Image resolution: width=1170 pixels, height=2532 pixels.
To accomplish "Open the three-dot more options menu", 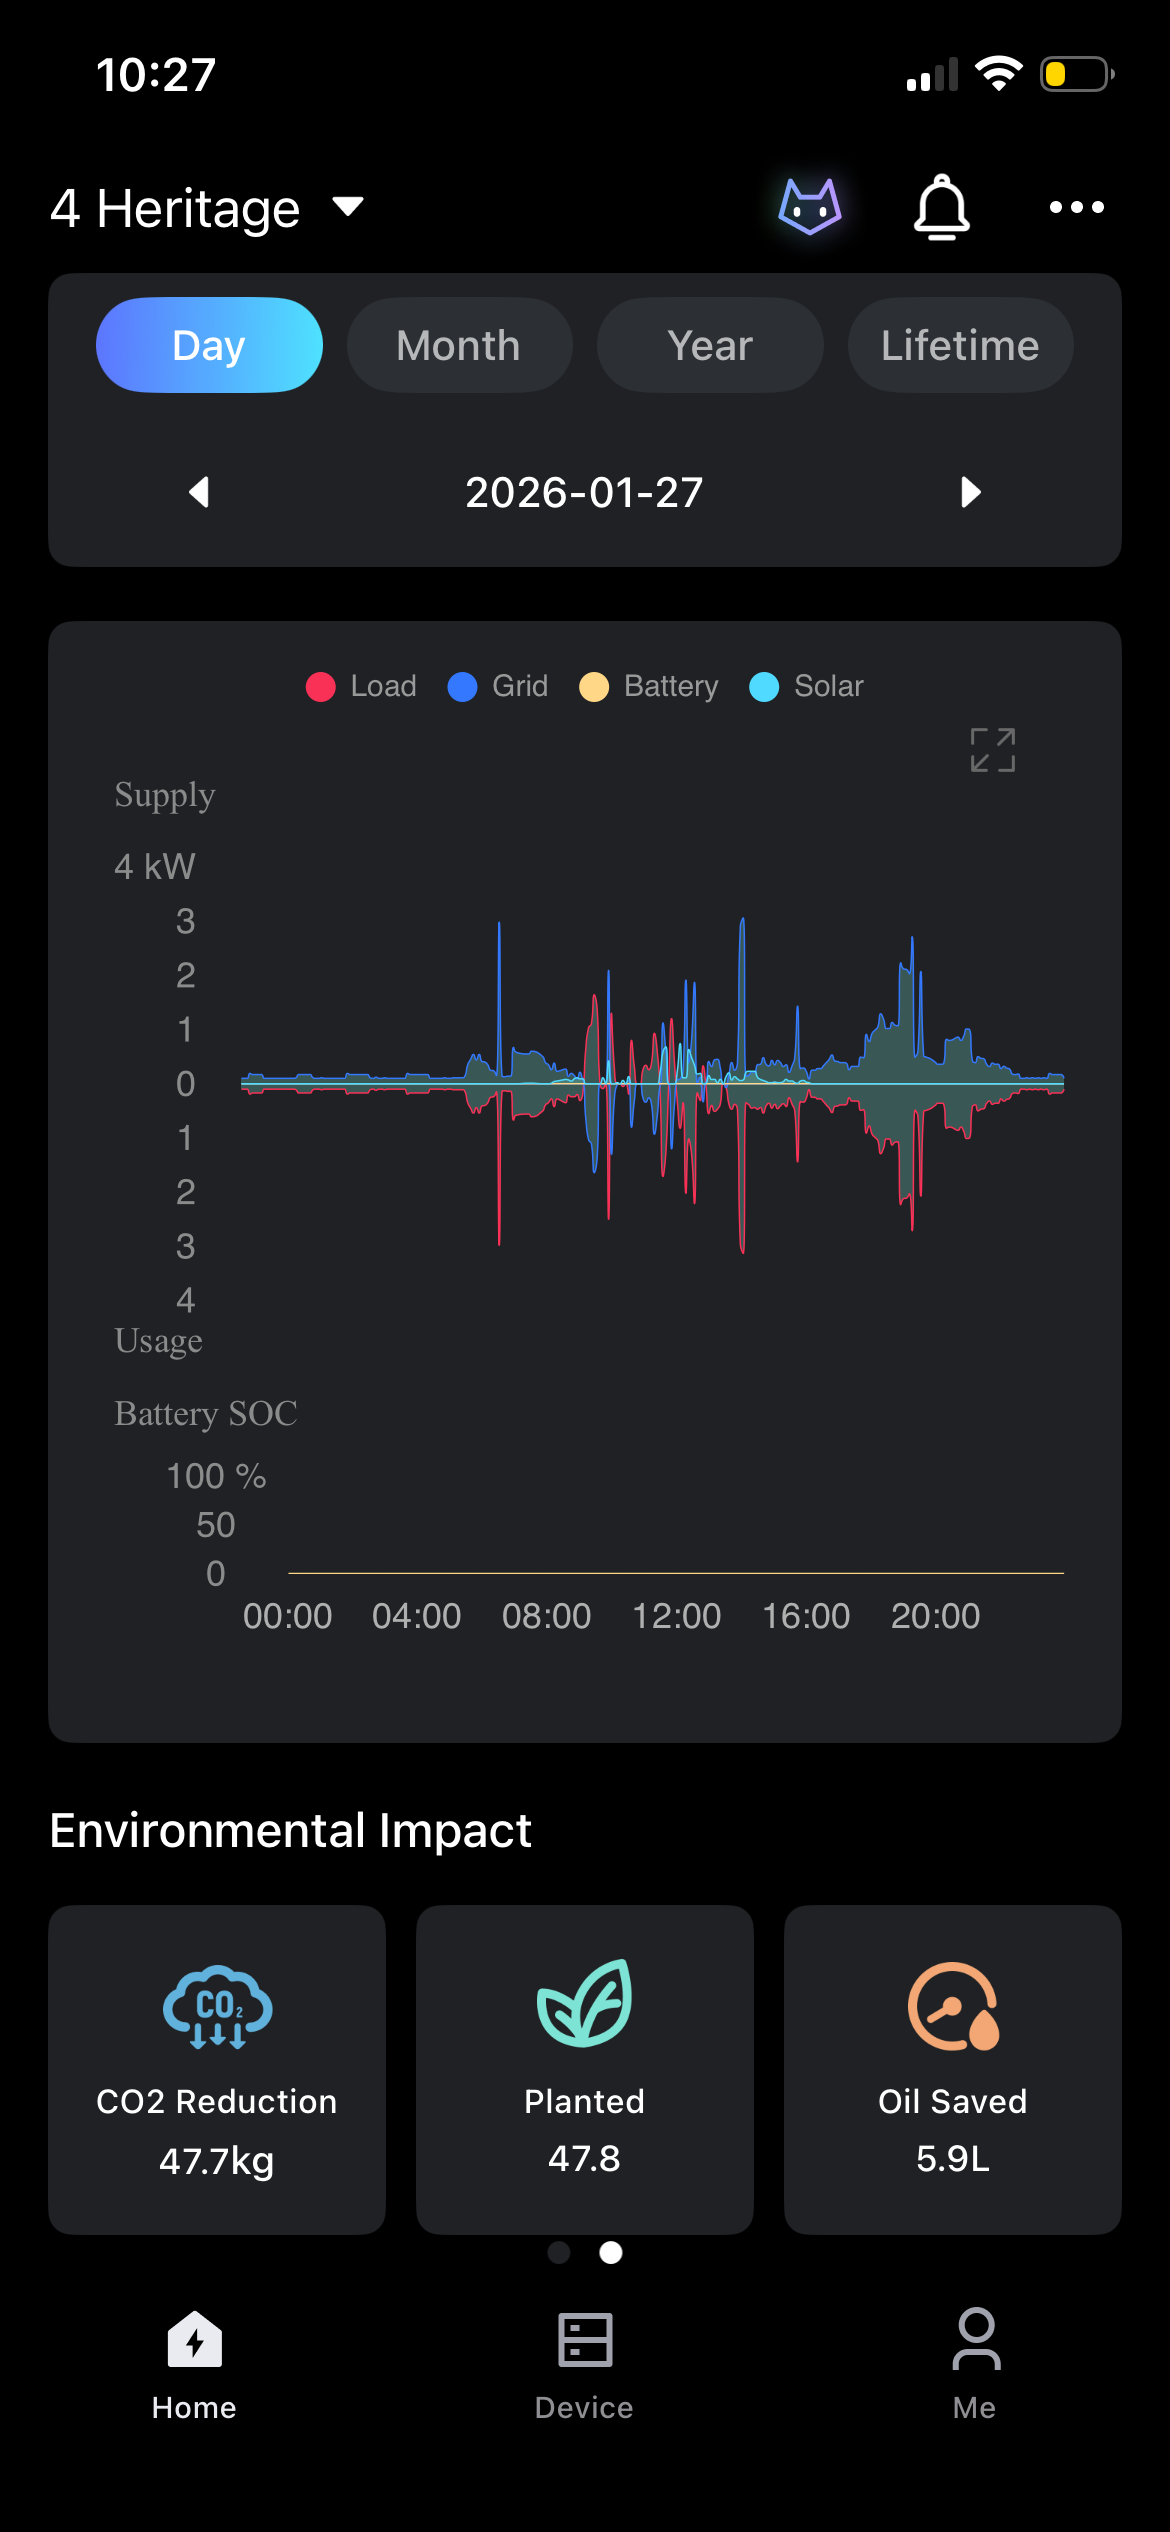I will 1076,207.
